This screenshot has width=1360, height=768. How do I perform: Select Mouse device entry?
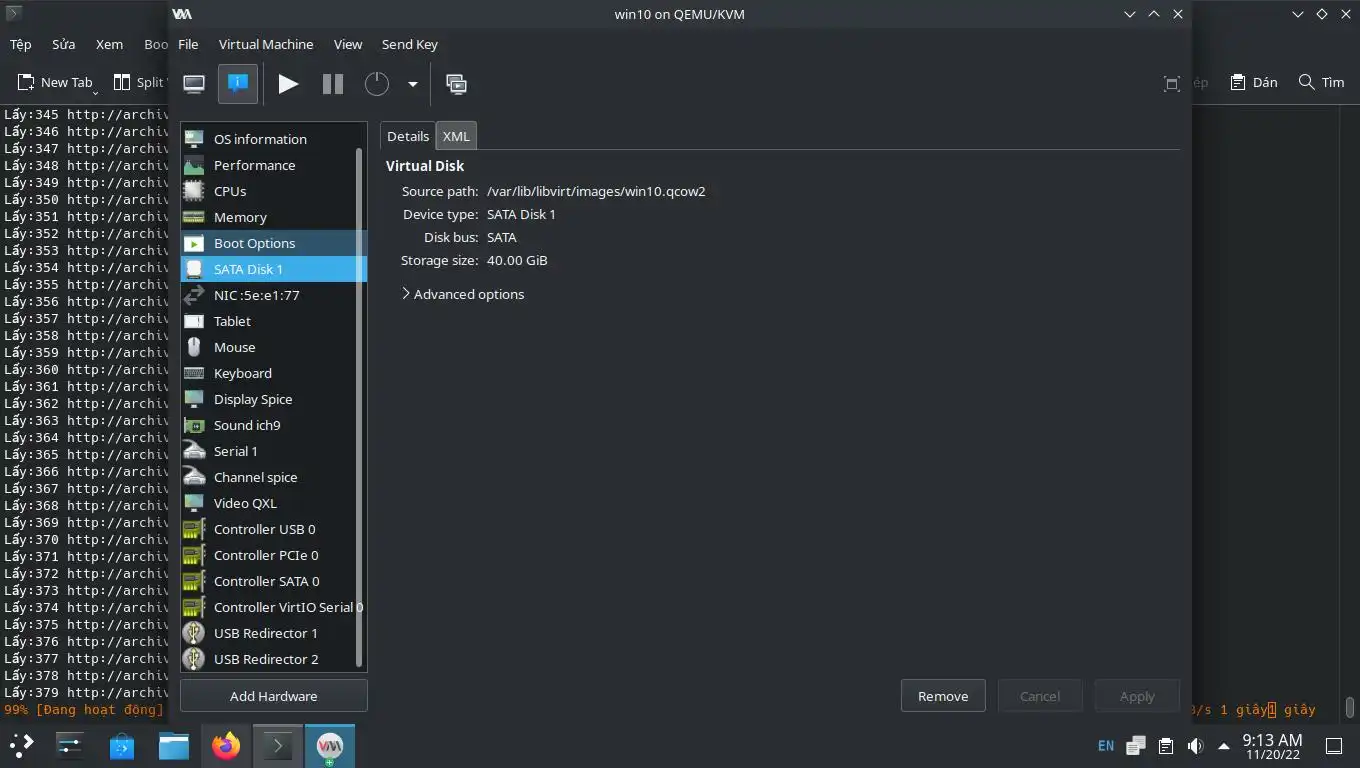click(x=273, y=347)
